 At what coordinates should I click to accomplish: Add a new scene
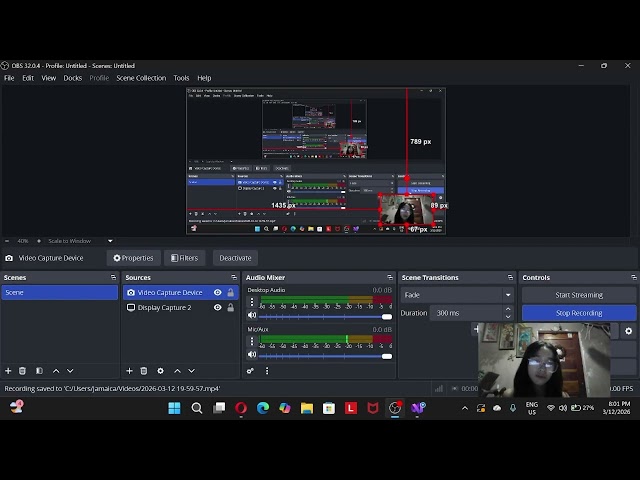[x=8, y=371]
